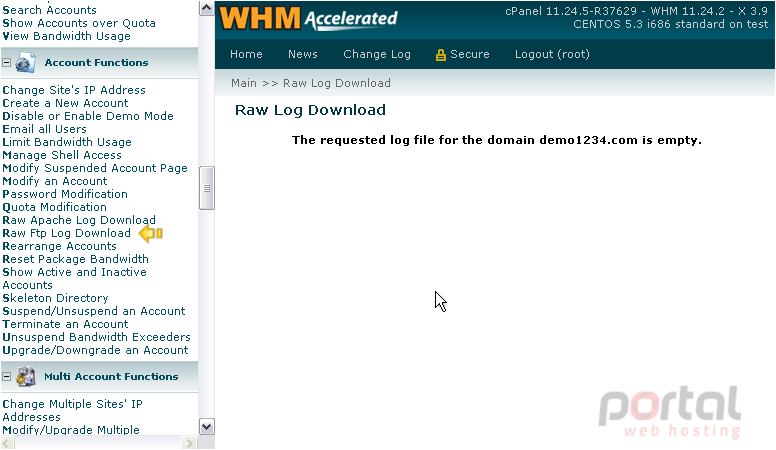
Task: Click Terminate an Account
Action: click(65, 324)
